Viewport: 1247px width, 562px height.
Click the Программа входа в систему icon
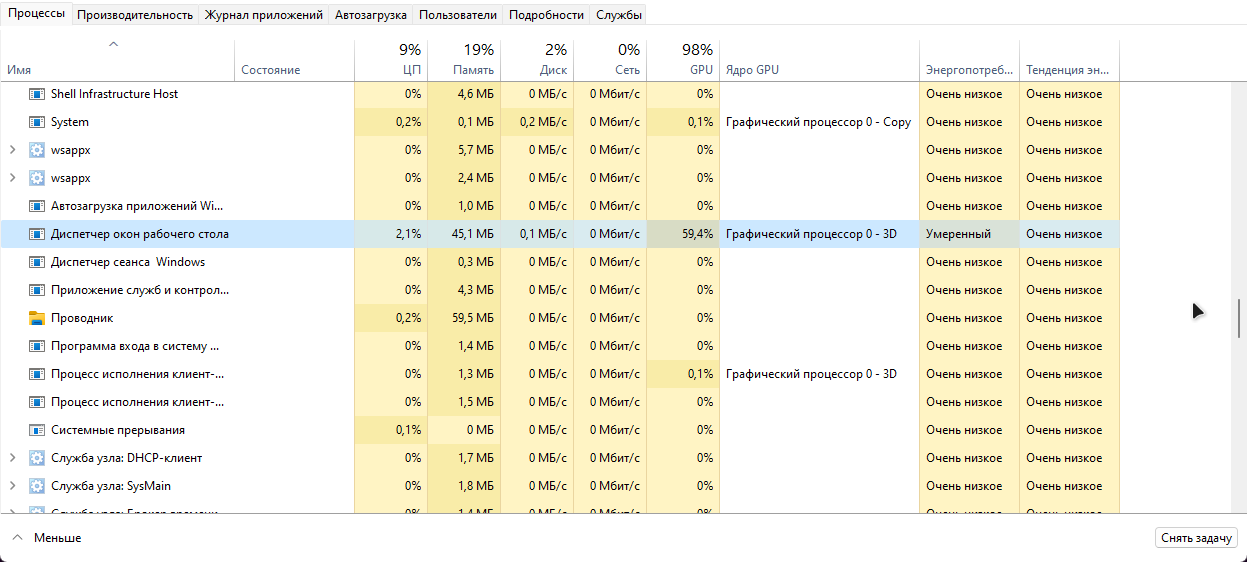tap(37, 346)
